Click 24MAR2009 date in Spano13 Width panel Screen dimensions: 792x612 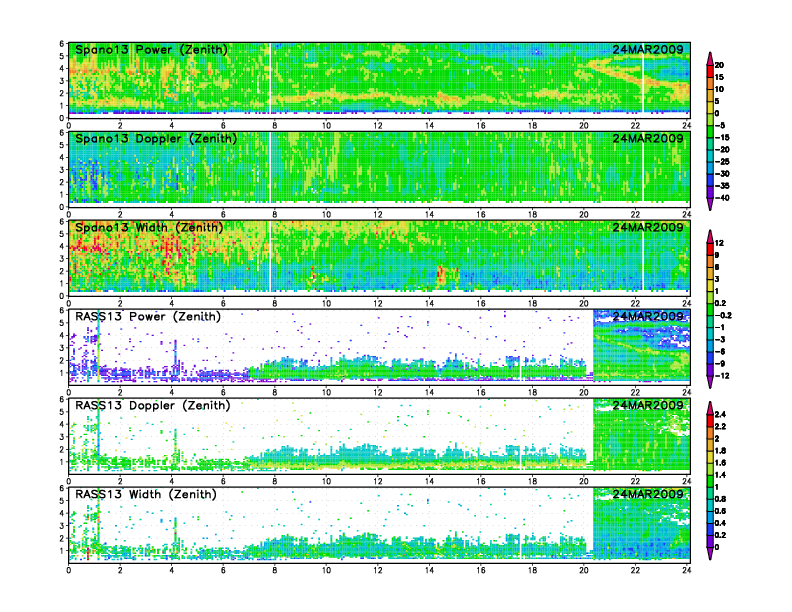coord(648,227)
